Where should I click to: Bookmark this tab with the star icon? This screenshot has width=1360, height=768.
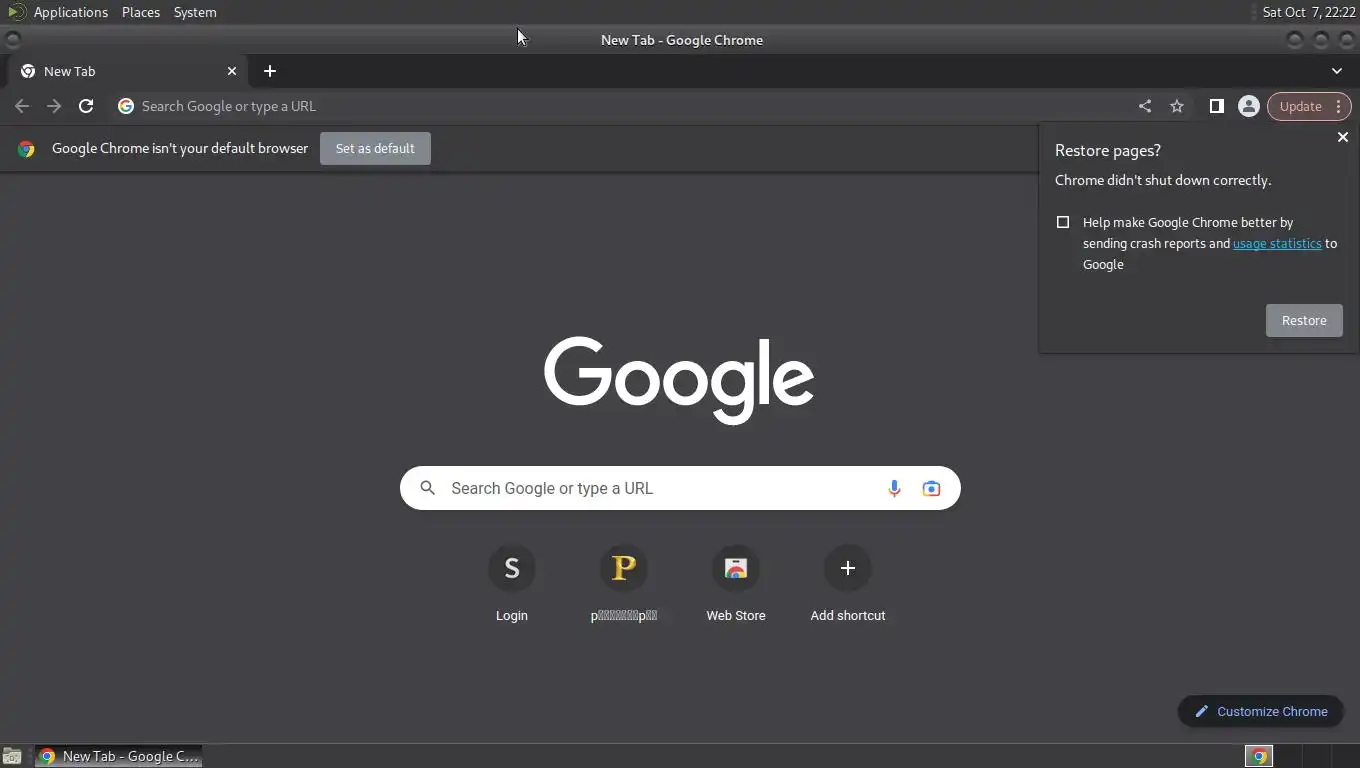point(1177,106)
